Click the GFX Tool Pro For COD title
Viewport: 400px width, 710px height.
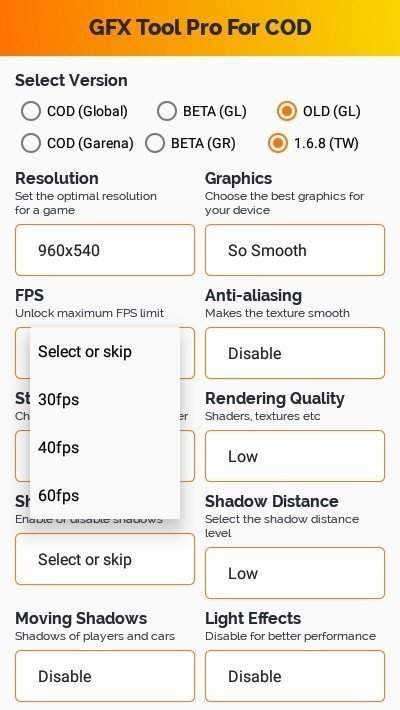point(200,27)
